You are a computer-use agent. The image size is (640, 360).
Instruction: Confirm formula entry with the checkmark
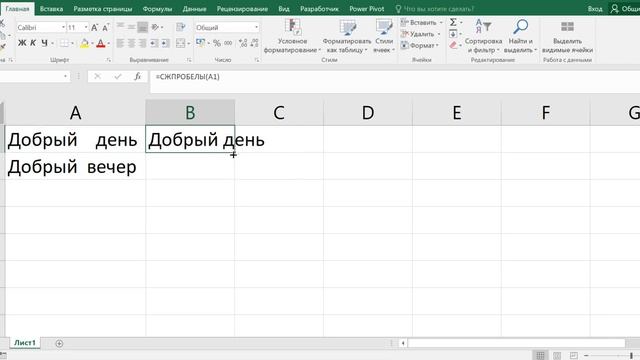point(118,76)
